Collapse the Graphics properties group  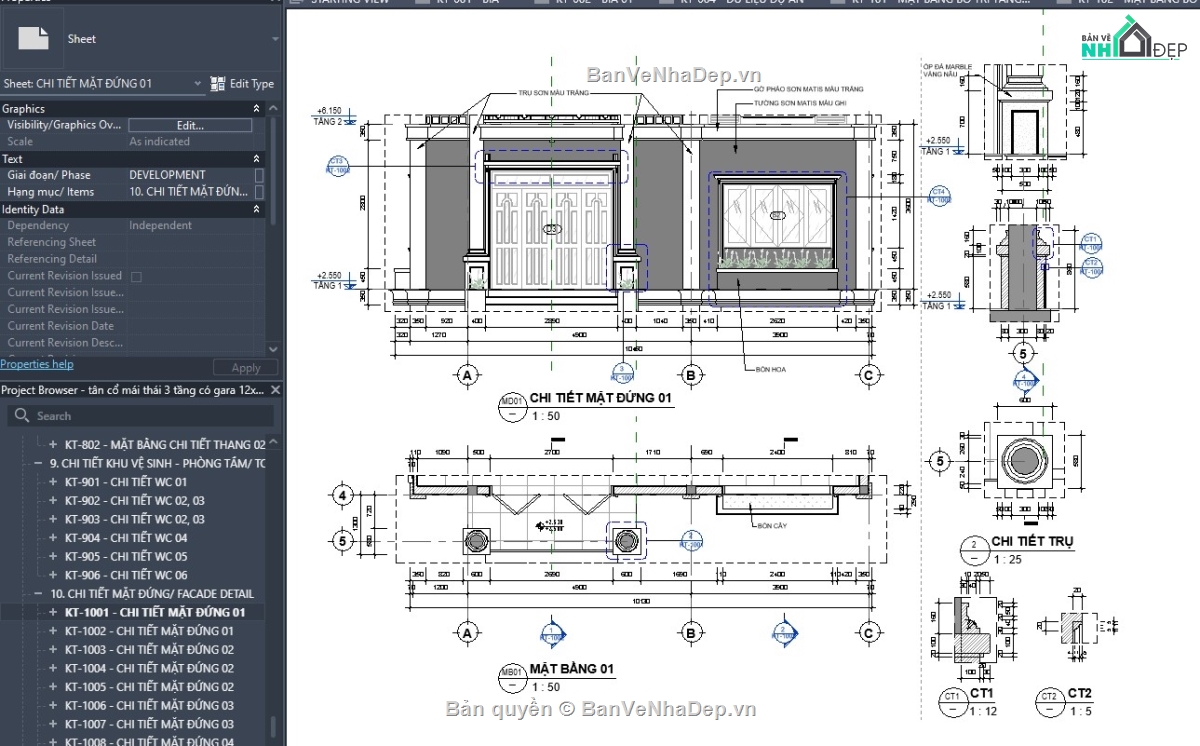tap(256, 109)
